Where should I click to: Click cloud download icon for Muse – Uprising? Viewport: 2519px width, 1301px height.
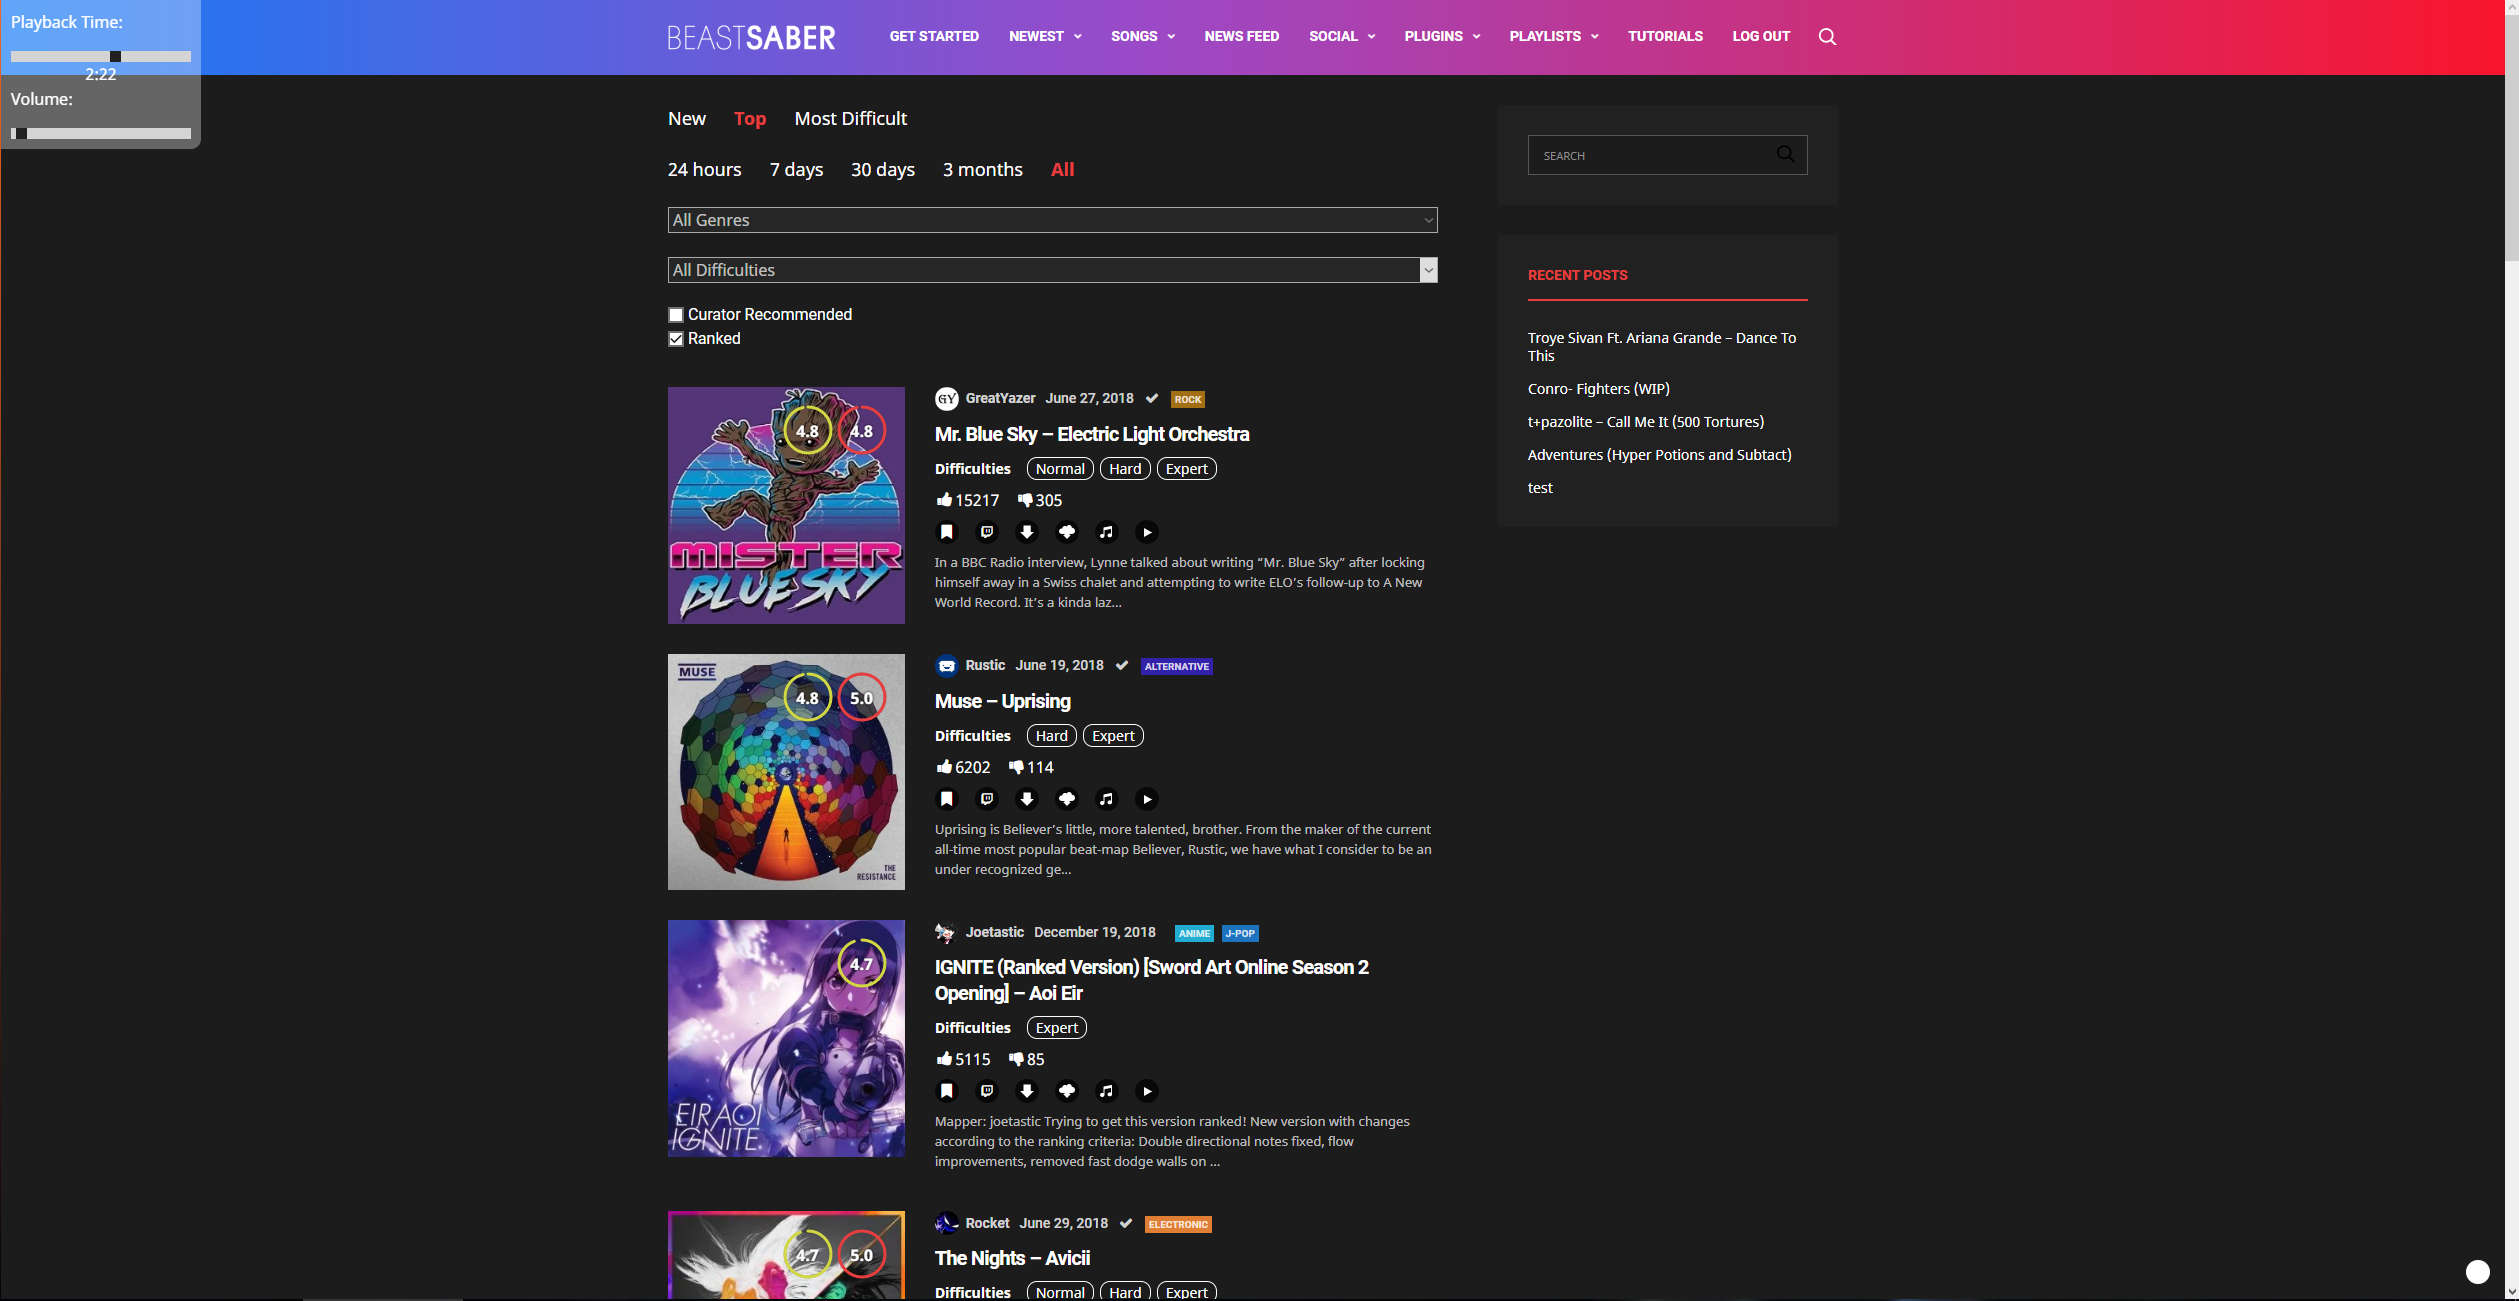[x=1067, y=799]
